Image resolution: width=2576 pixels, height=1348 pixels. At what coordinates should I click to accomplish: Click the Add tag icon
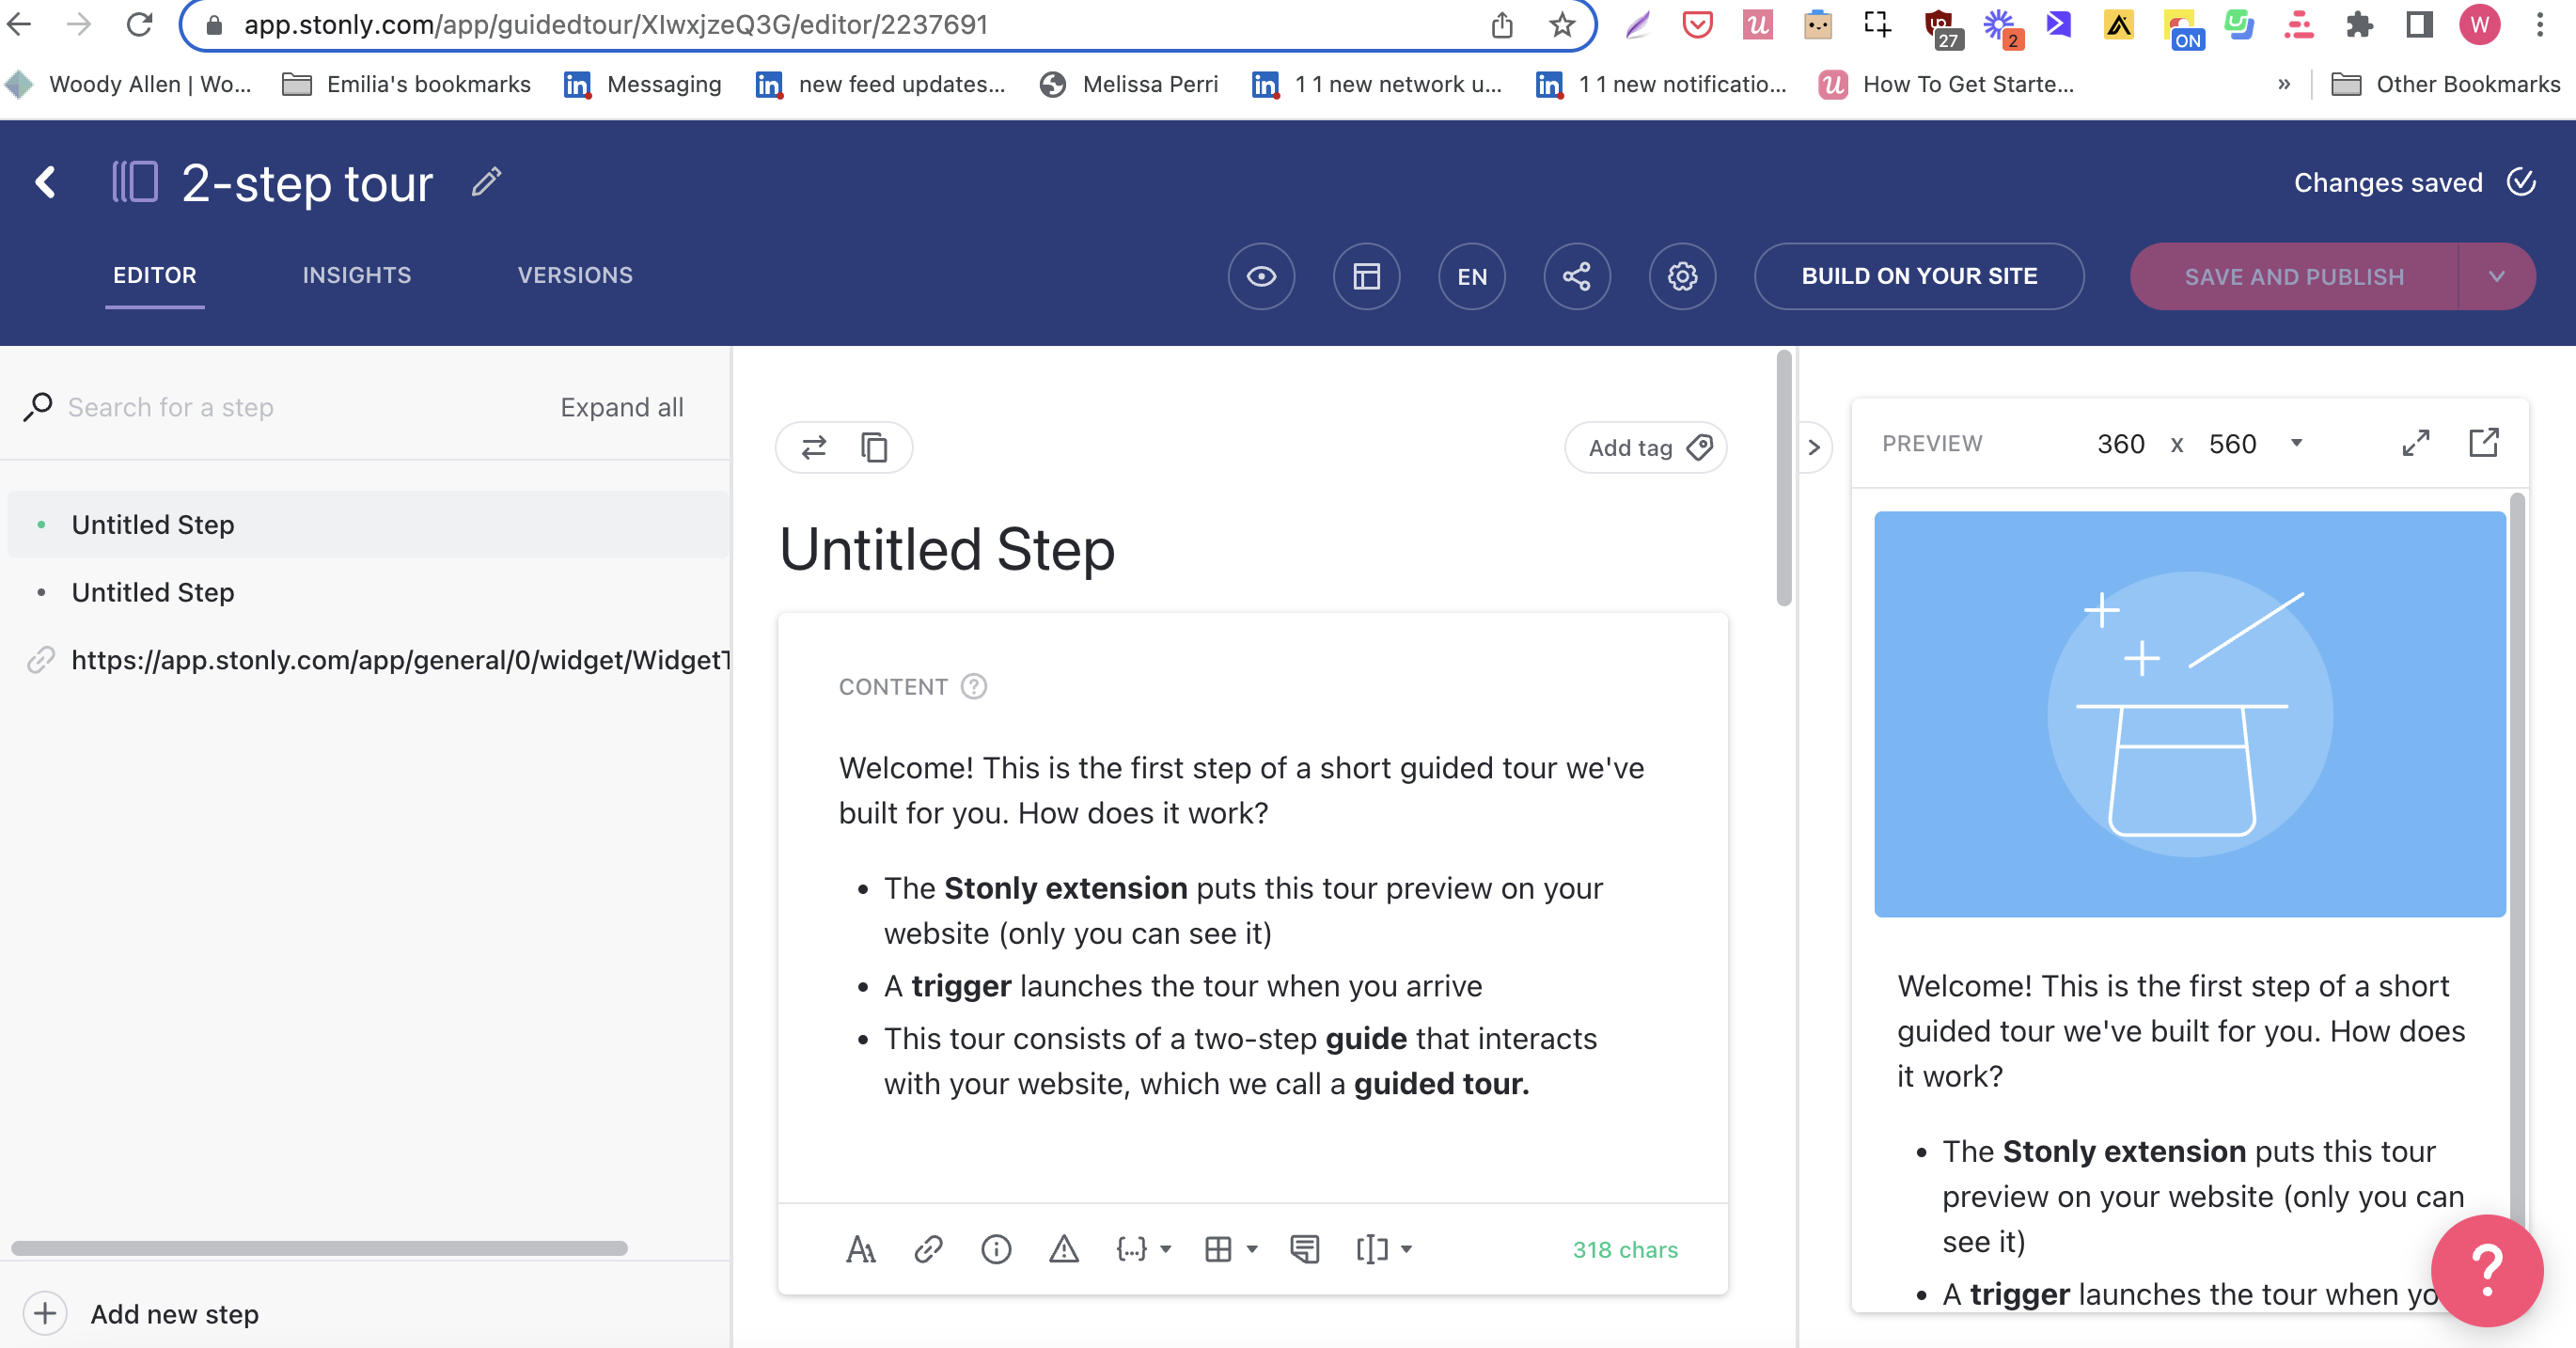[1701, 447]
